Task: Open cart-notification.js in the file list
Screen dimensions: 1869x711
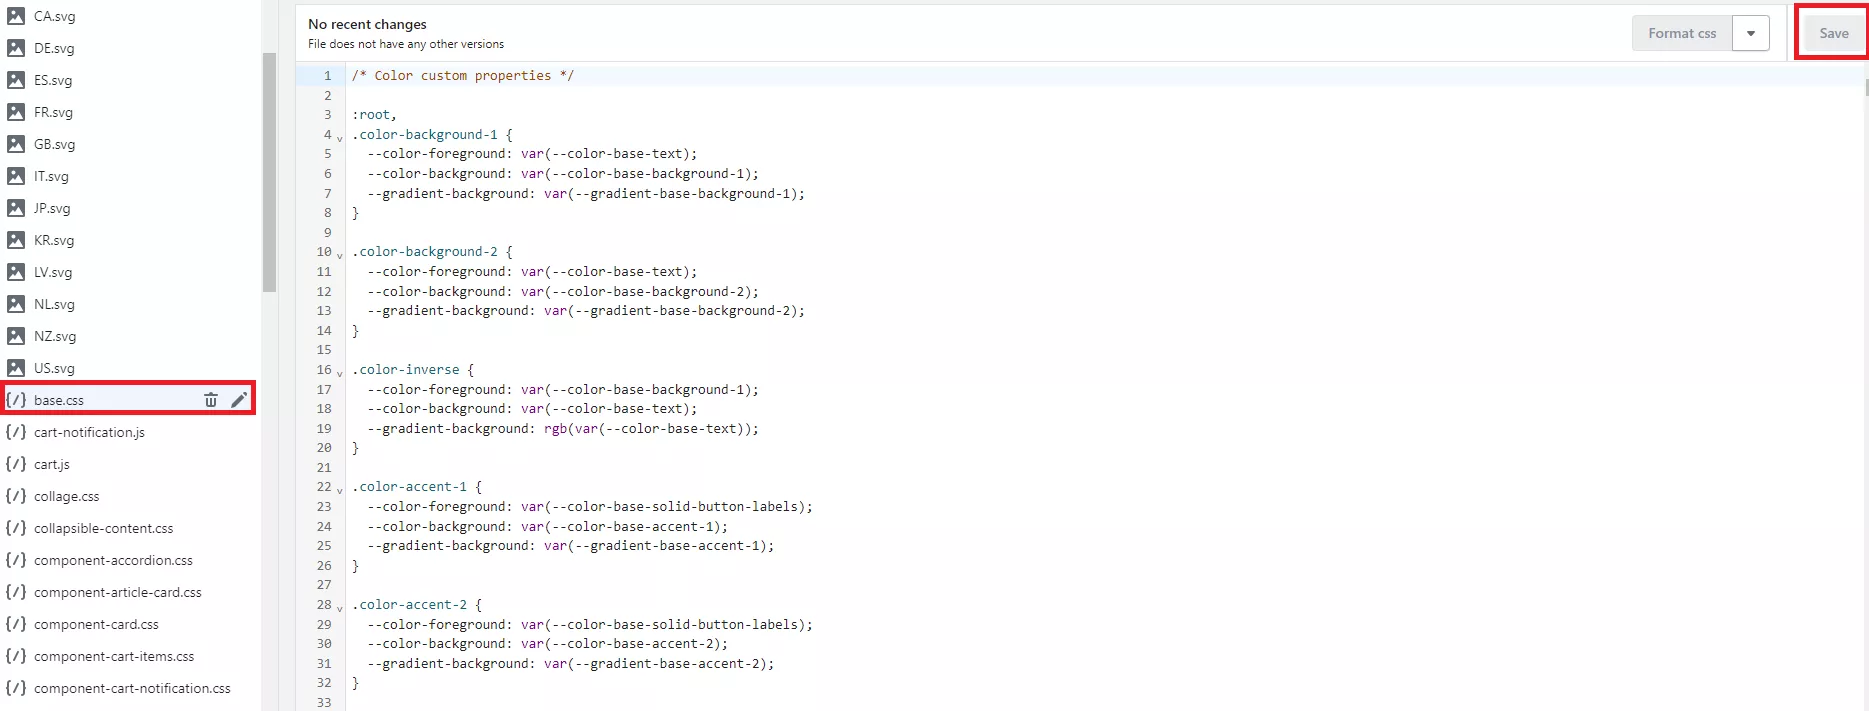Action: point(89,432)
